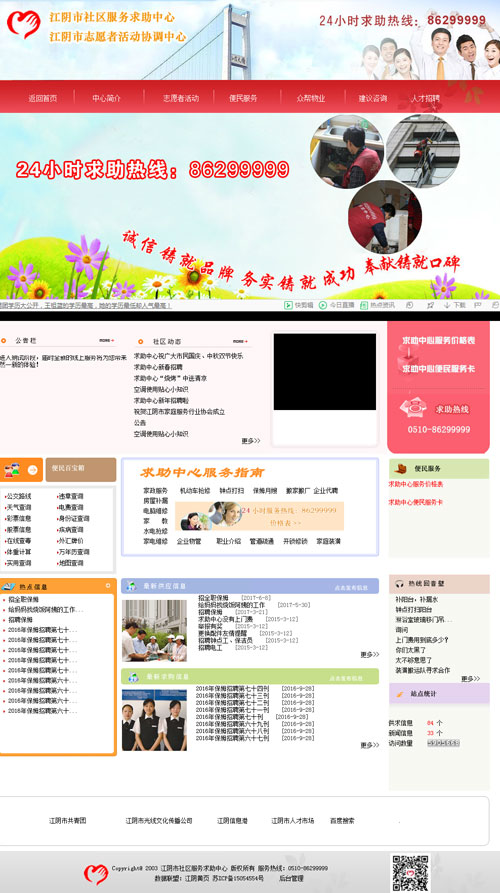Image resolution: width=500 pixels, height=893 pixels.
Task: Click the red heart logo in header
Action: point(23,24)
